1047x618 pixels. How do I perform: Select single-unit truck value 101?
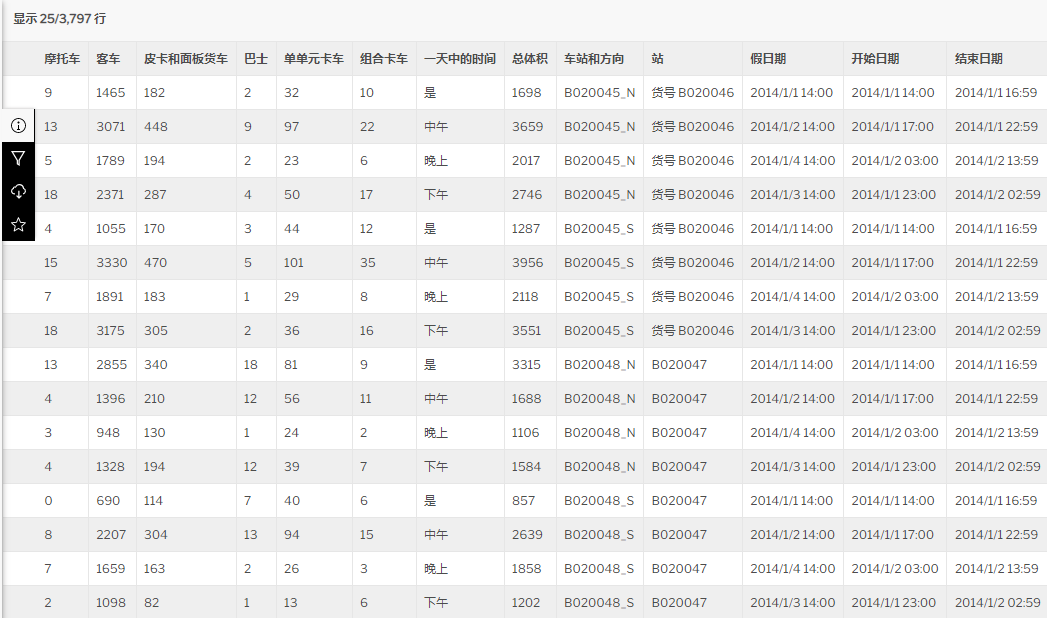pyautogui.click(x=293, y=263)
